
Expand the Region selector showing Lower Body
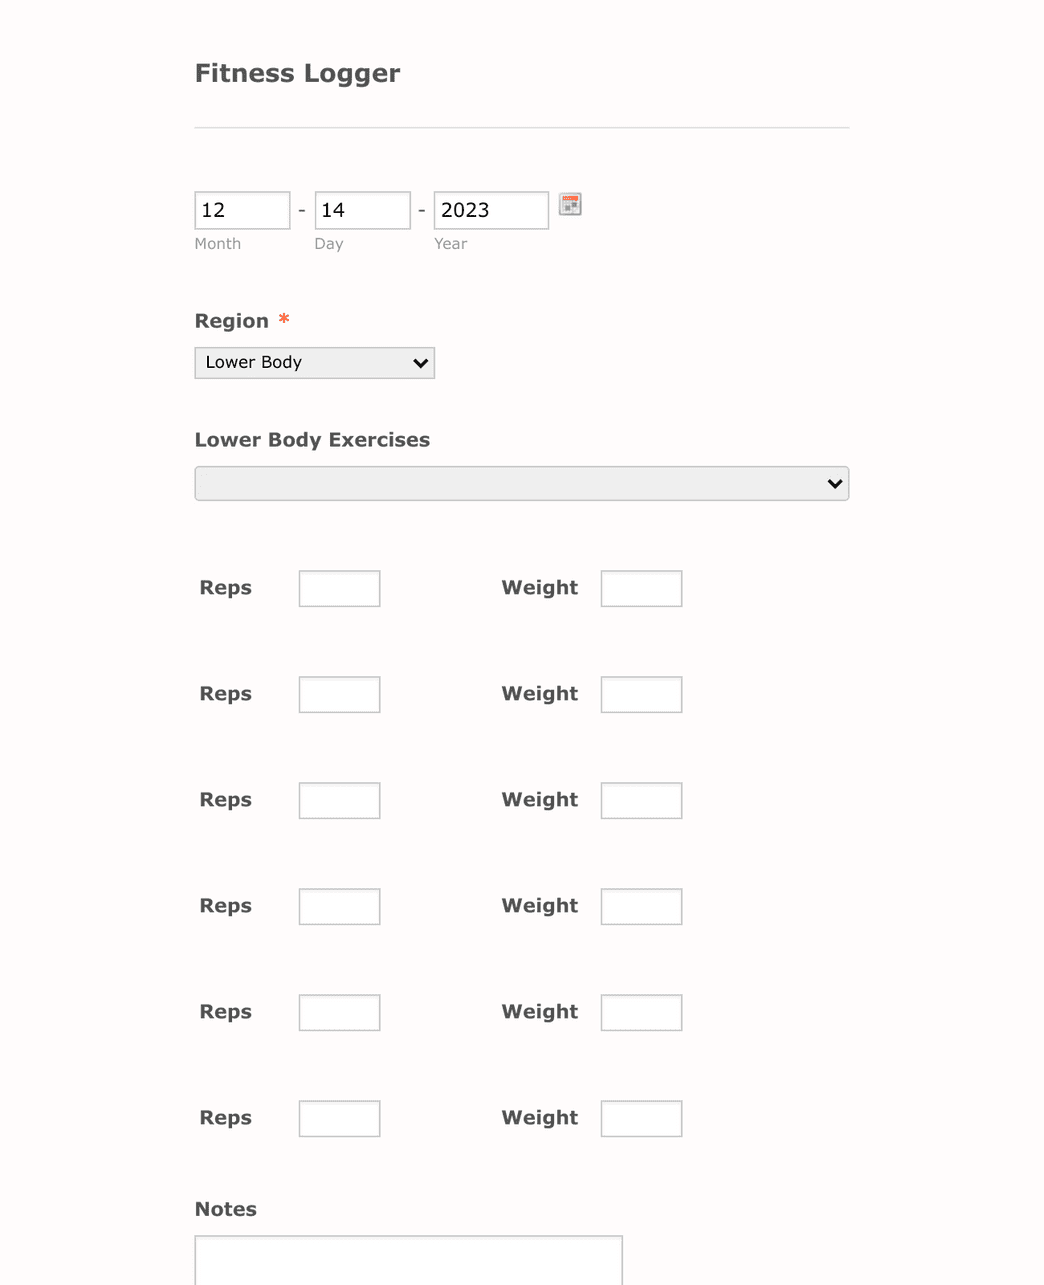pos(314,362)
